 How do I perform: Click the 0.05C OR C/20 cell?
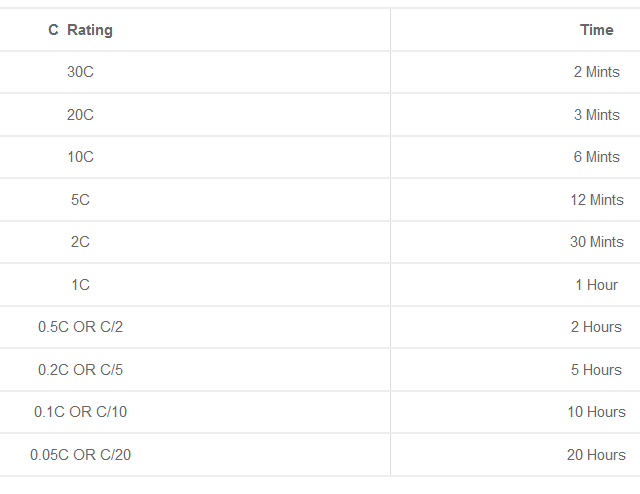coord(80,455)
